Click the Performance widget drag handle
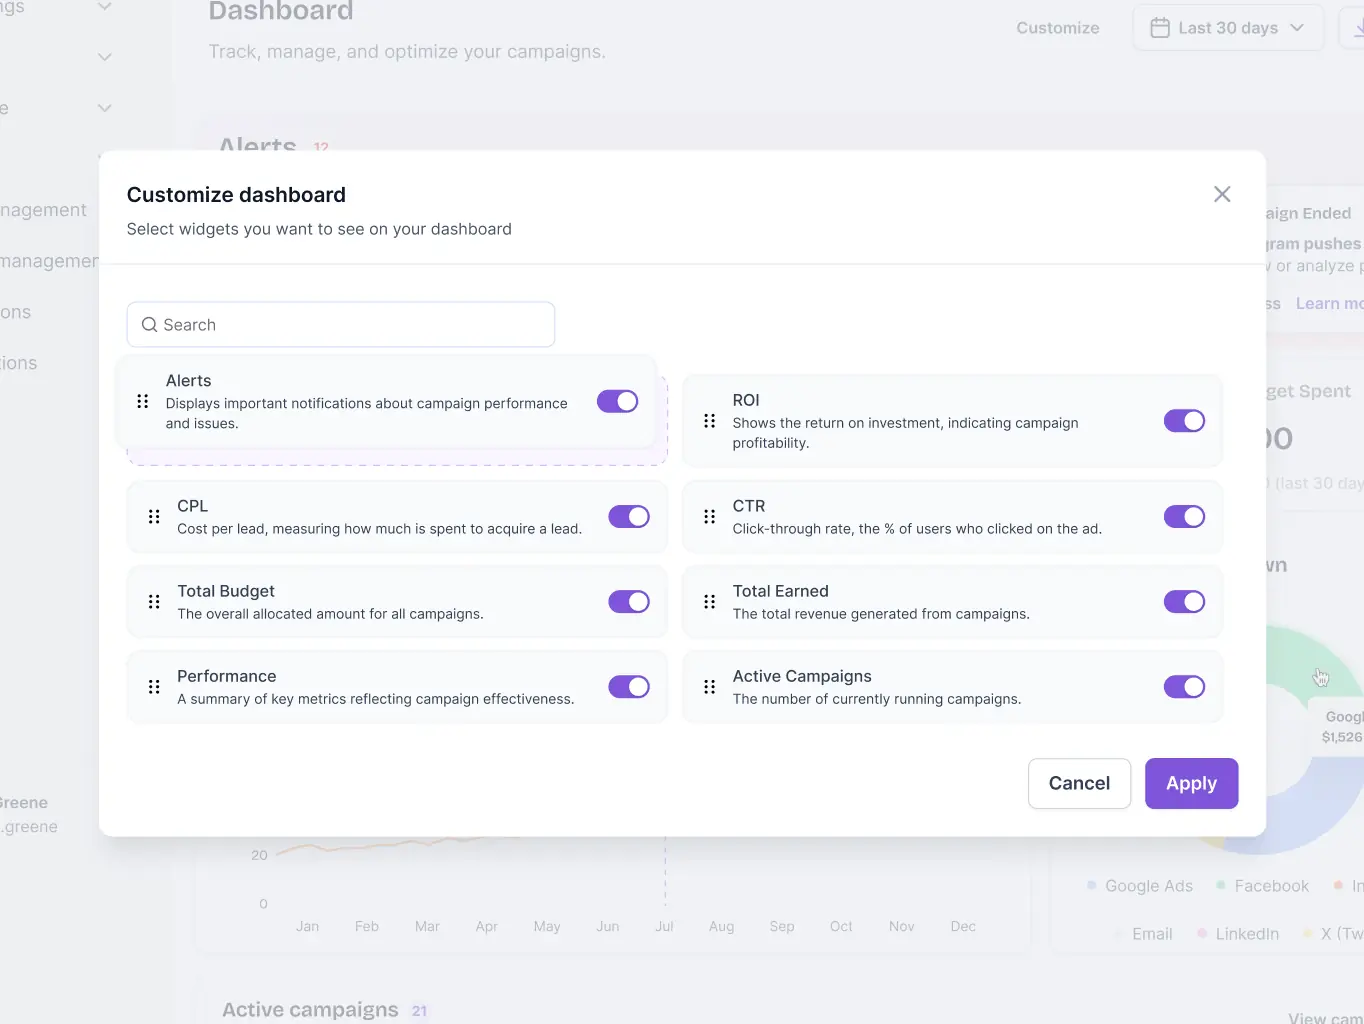Viewport: 1364px width, 1024px height. pos(154,686)
